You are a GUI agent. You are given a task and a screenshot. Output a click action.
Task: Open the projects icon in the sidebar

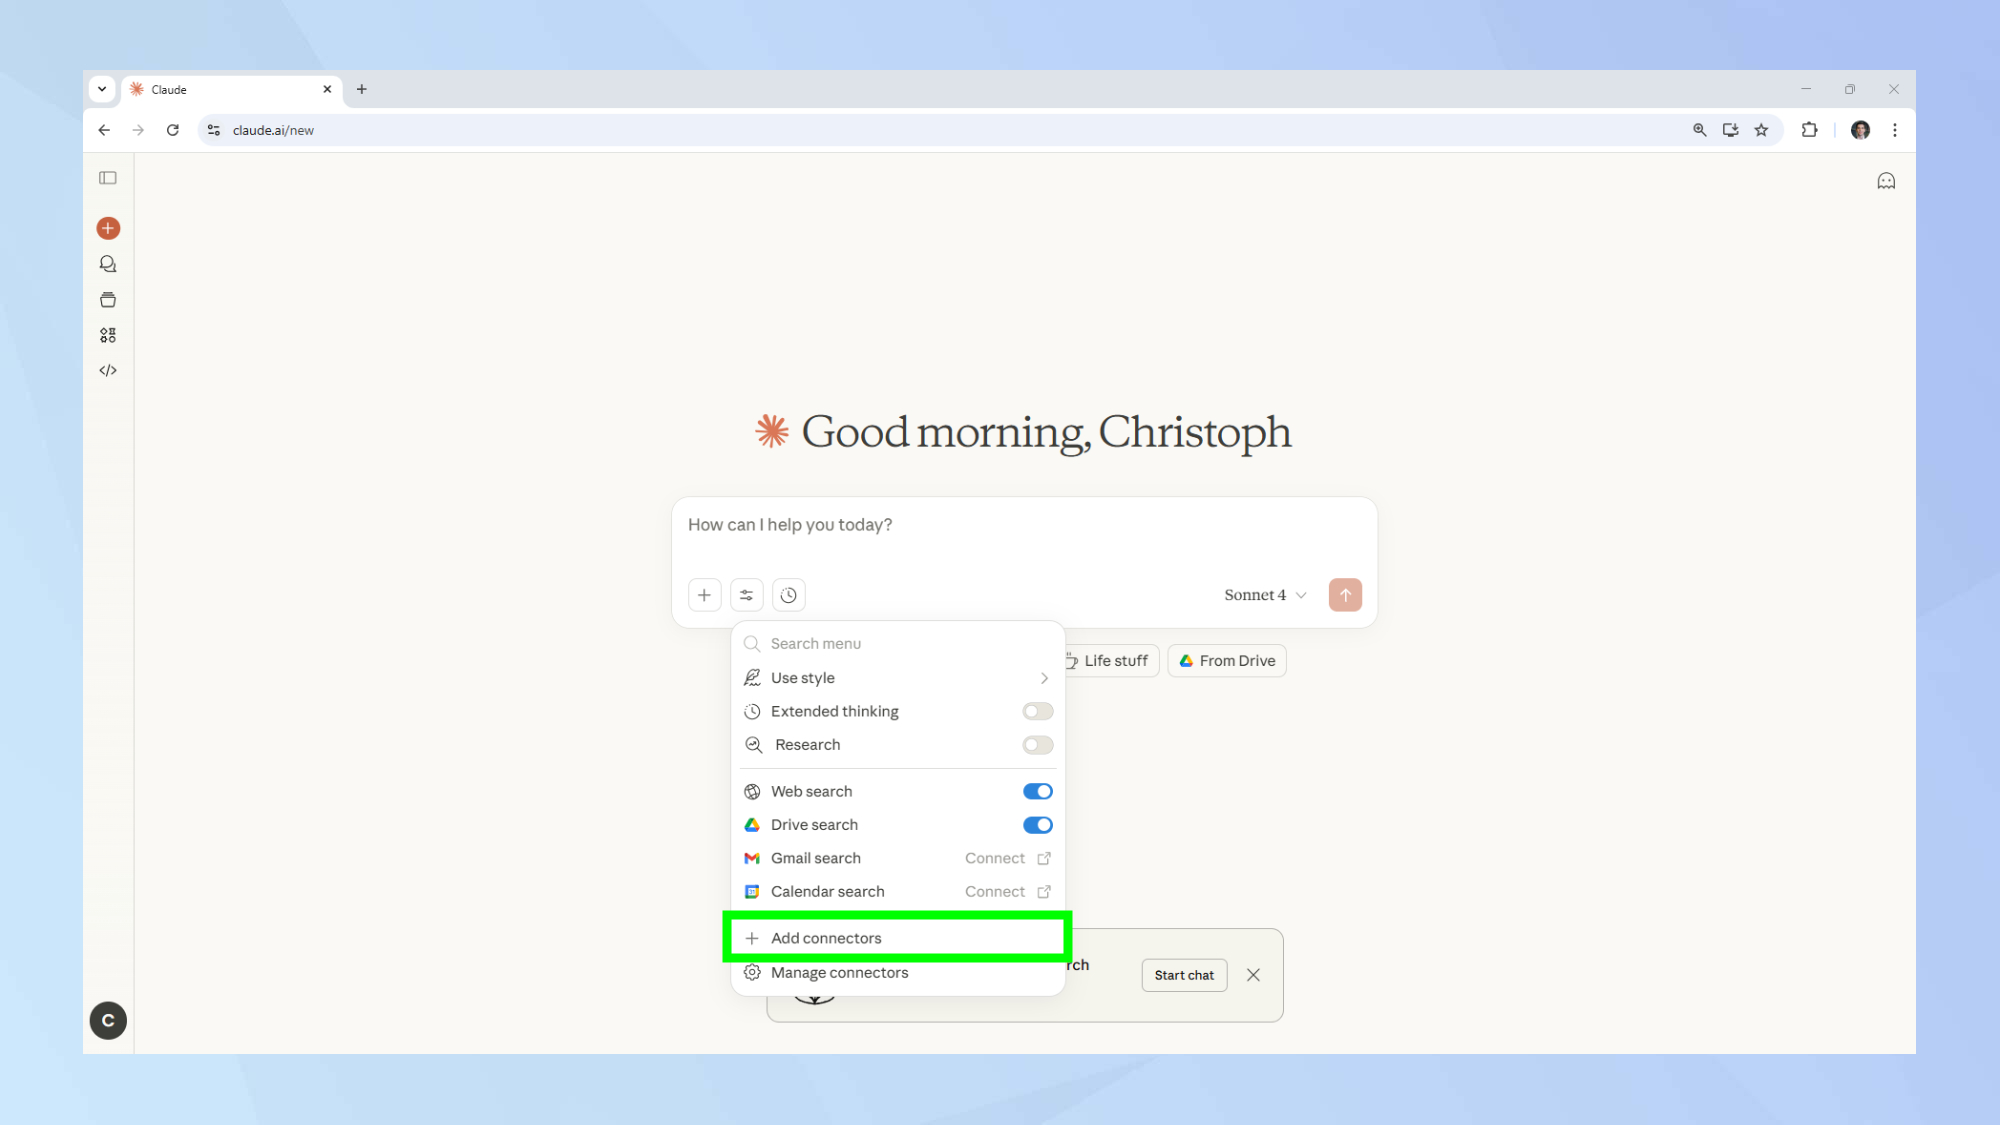[x=108, y=300]
